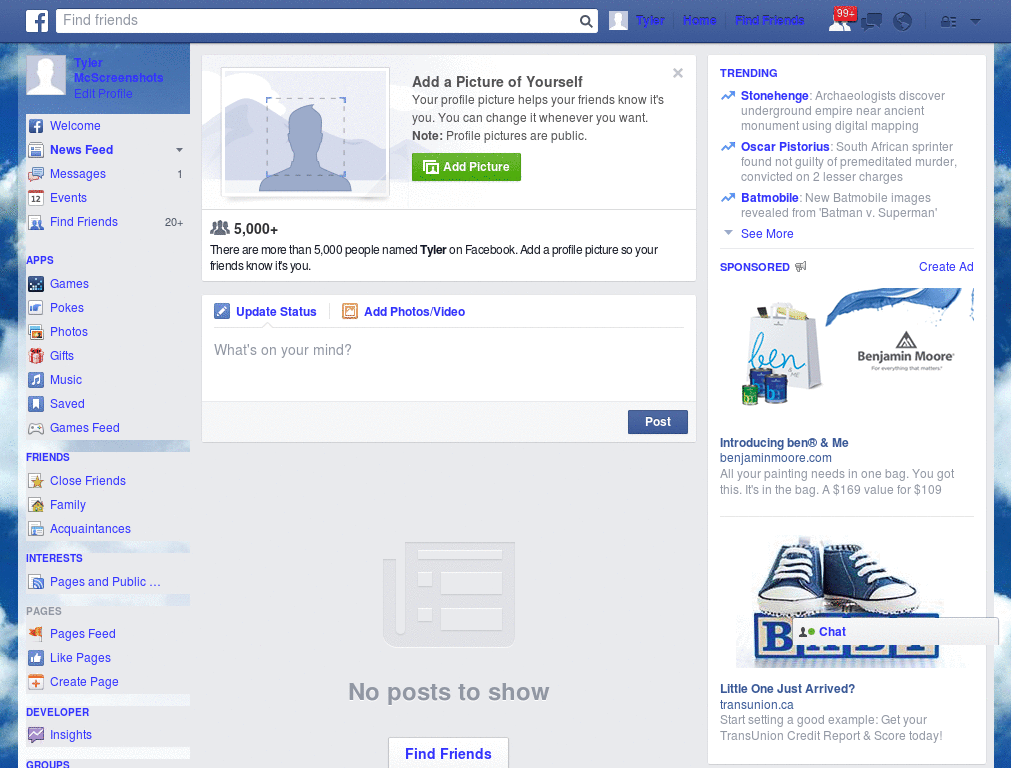Open Tyler McScreenshots profile name link
The height and width of the screenshot is (768, 1024).
(x=118, y=71)
